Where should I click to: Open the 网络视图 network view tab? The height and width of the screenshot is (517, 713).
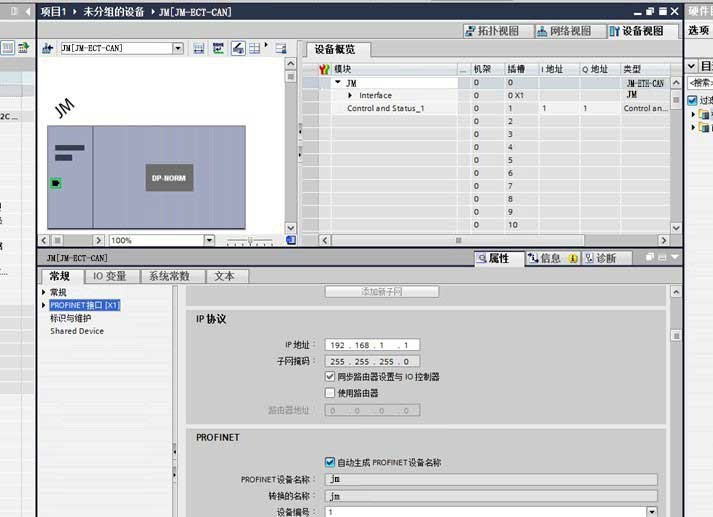coord(564,31)
